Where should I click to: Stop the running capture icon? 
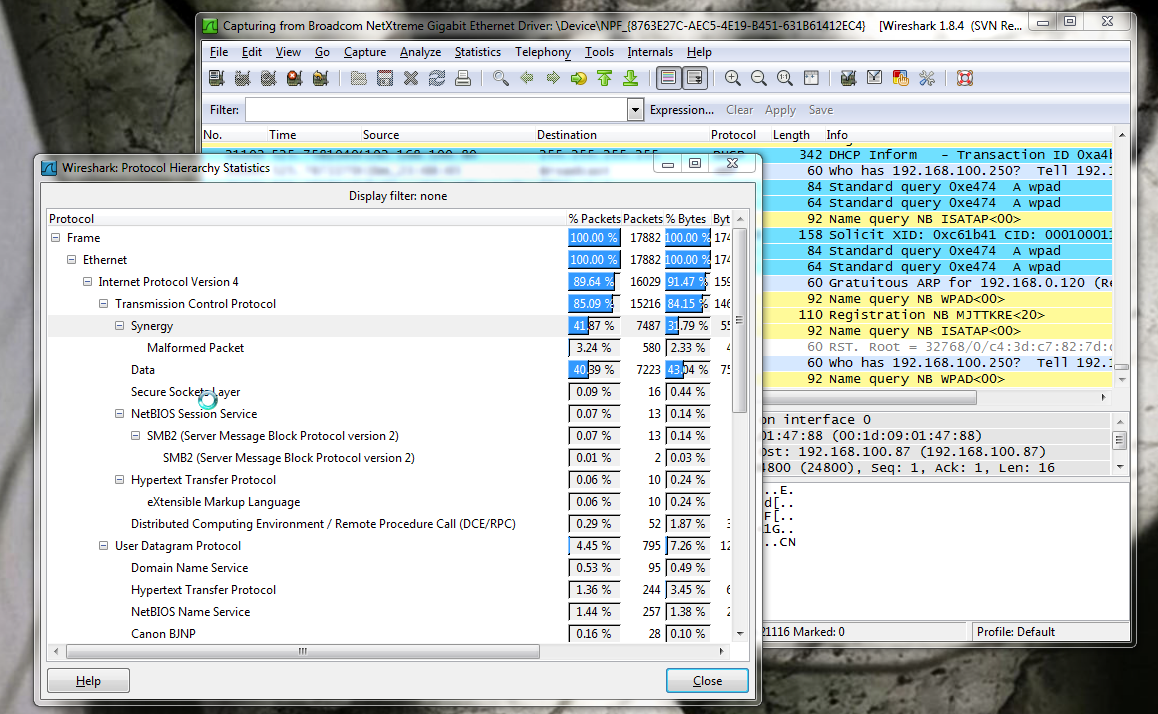click(x=294, y=78)
